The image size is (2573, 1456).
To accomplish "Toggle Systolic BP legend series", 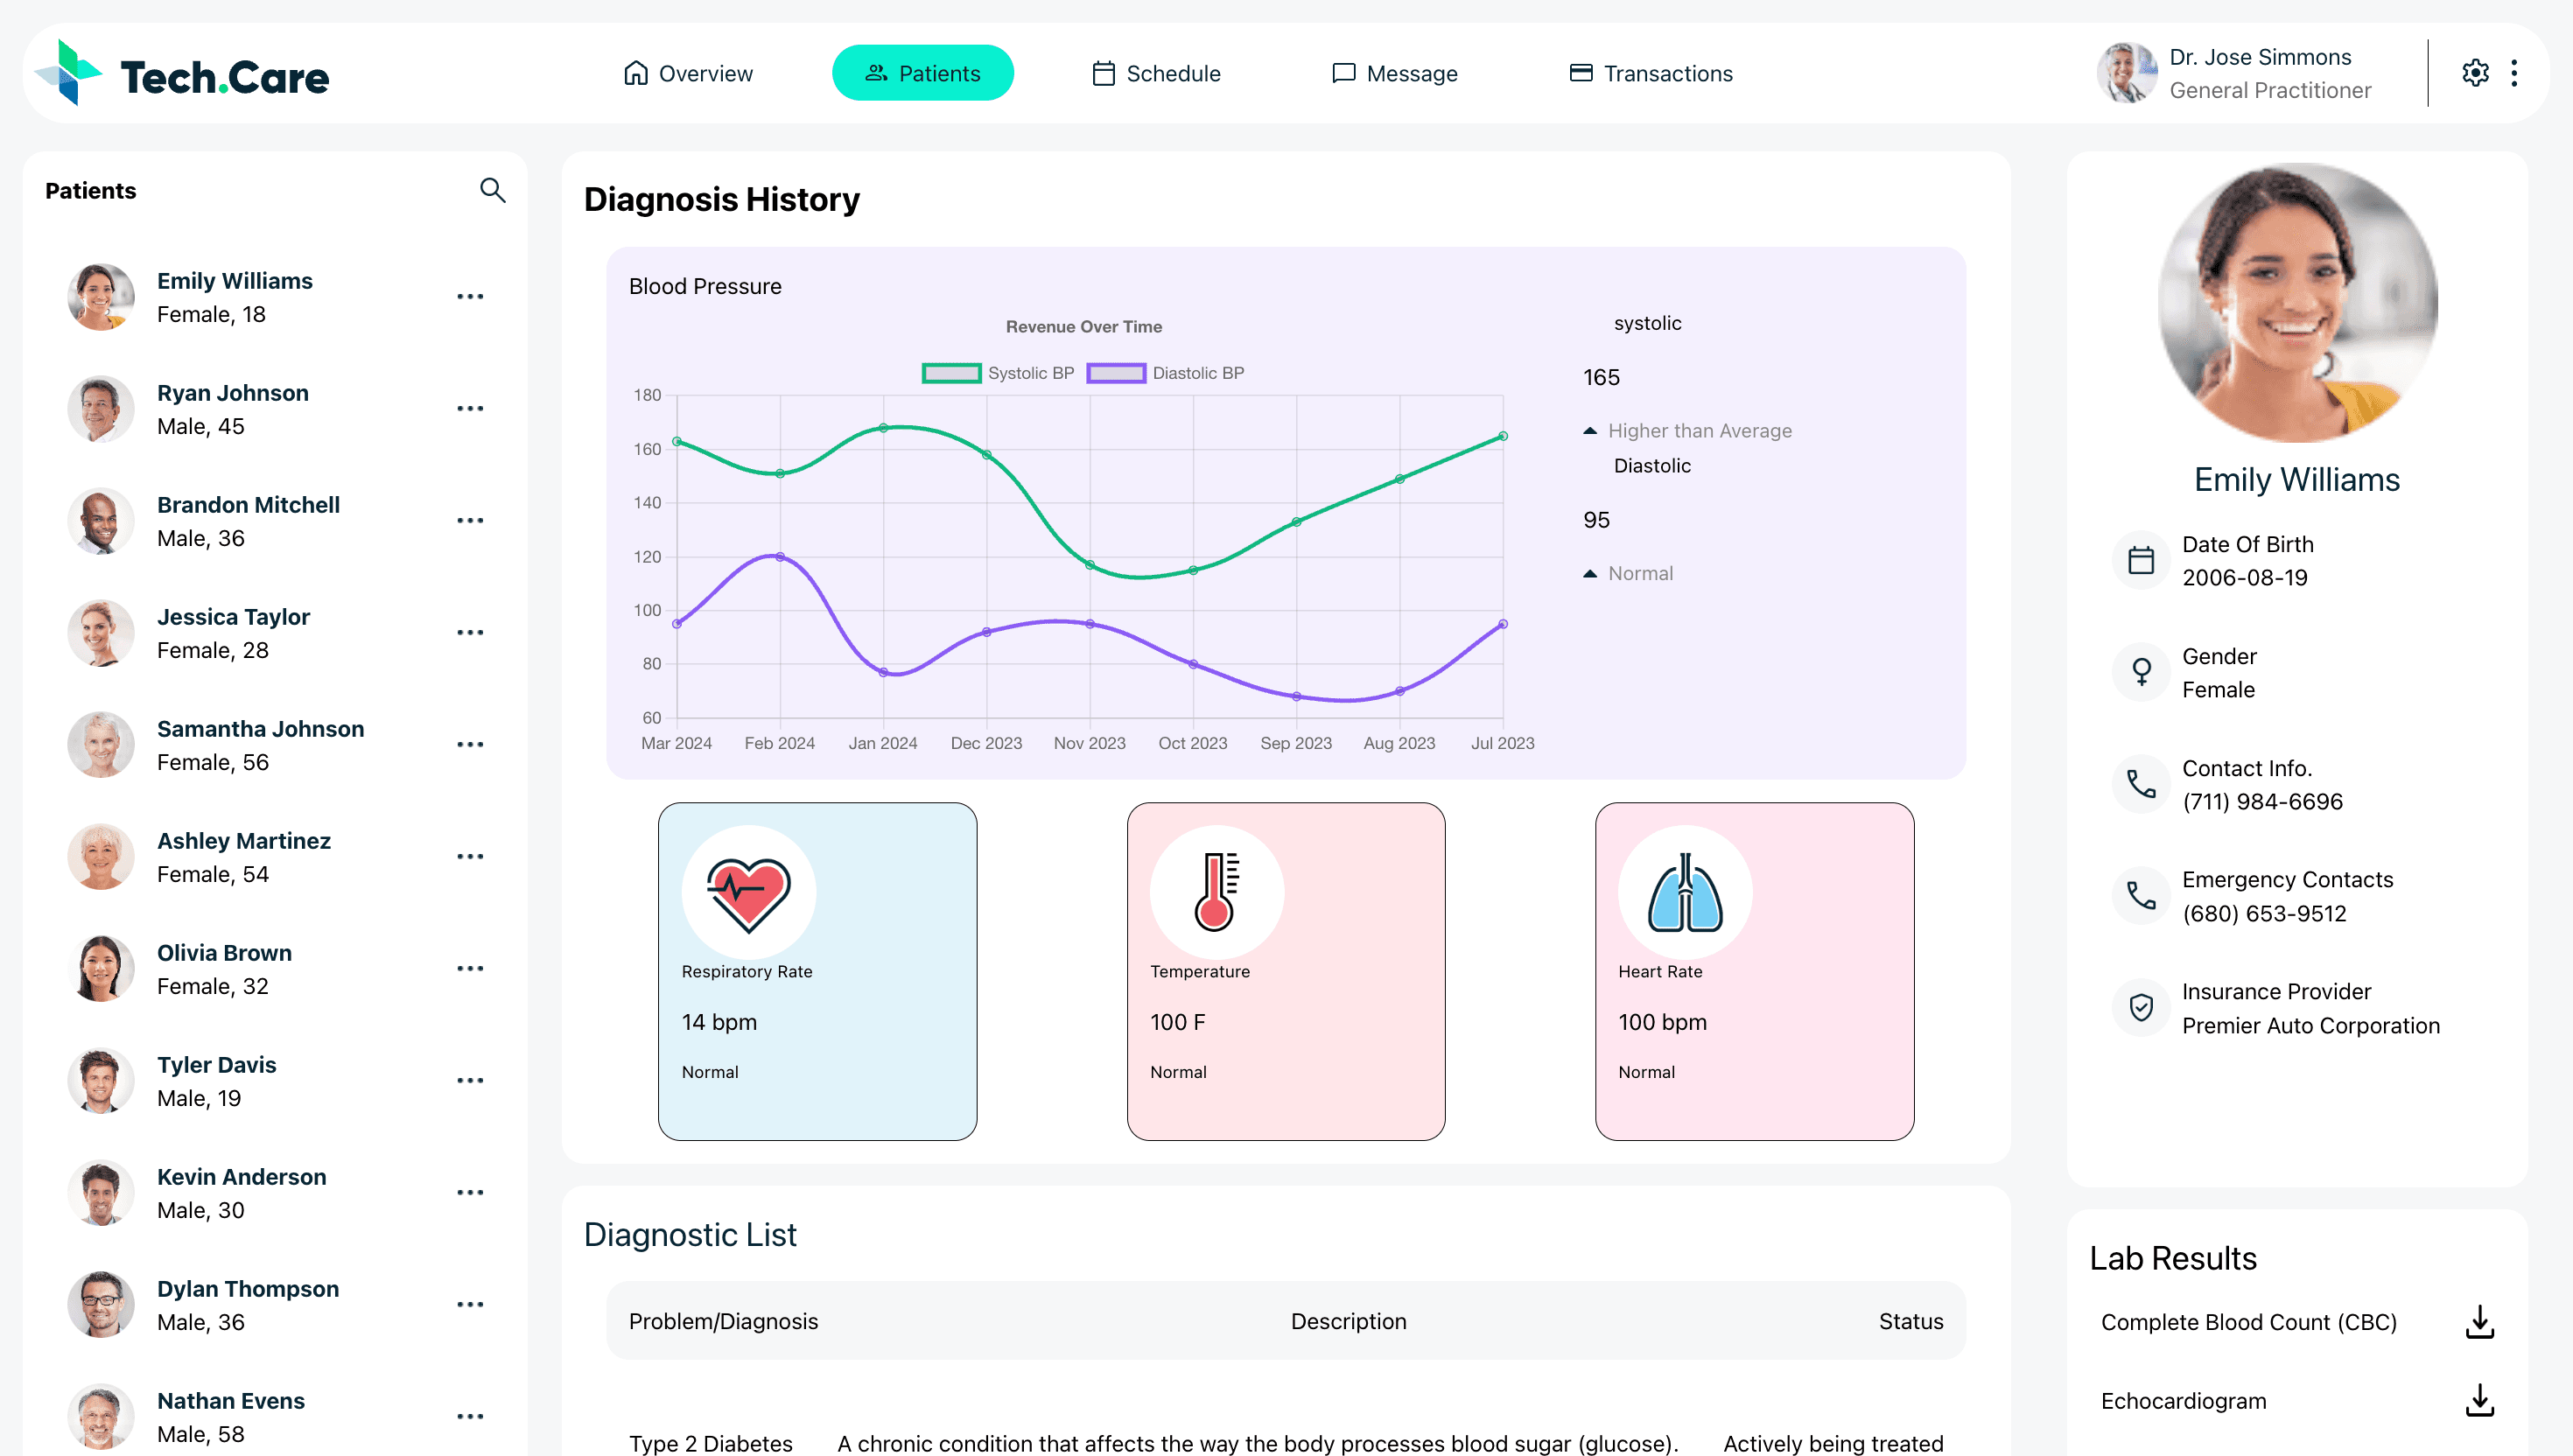I will coord(997,373).
